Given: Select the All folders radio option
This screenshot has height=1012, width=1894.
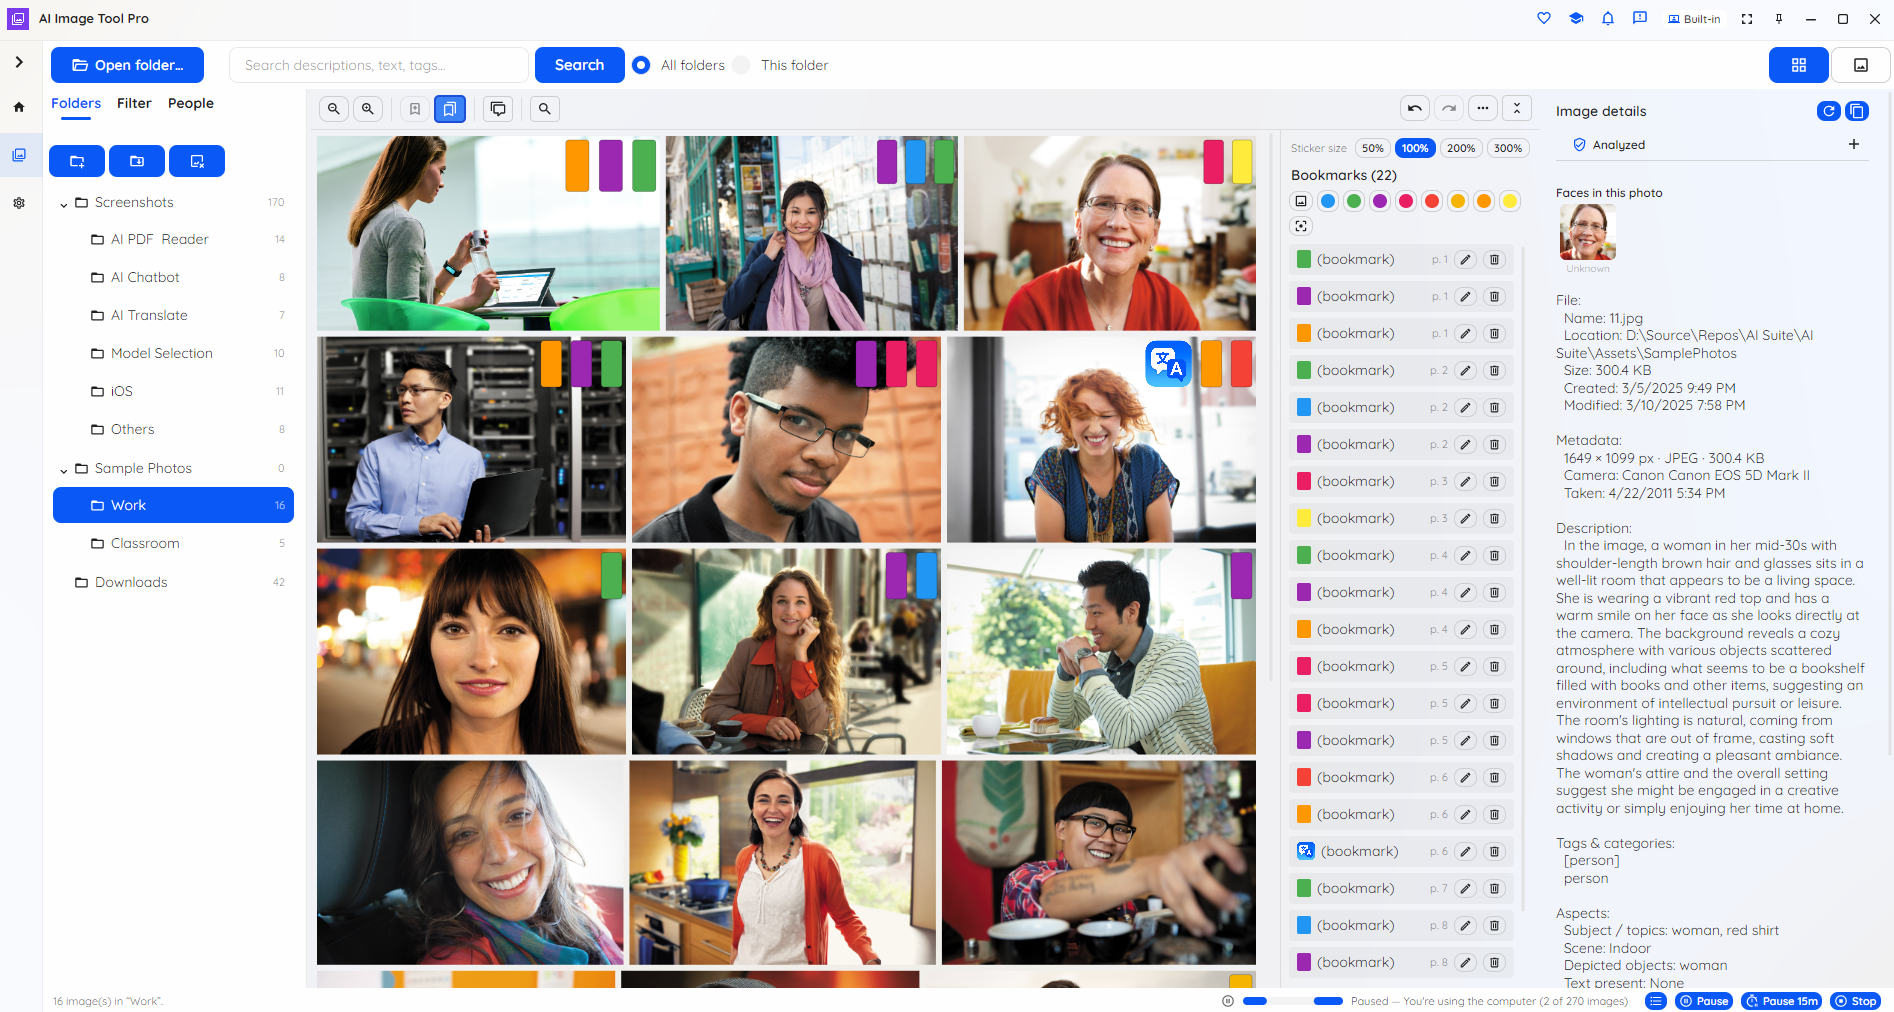Looking at the screenshot, I should click(x=642, y=65).
